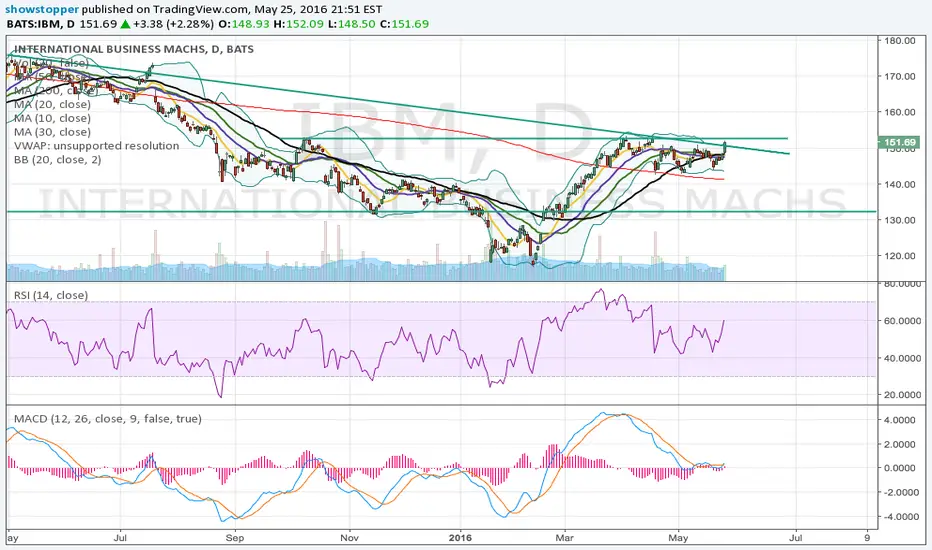Screen dimensions: 932x550
Task: Select the MA (20, close) indicator label
Action: (52, 105)
